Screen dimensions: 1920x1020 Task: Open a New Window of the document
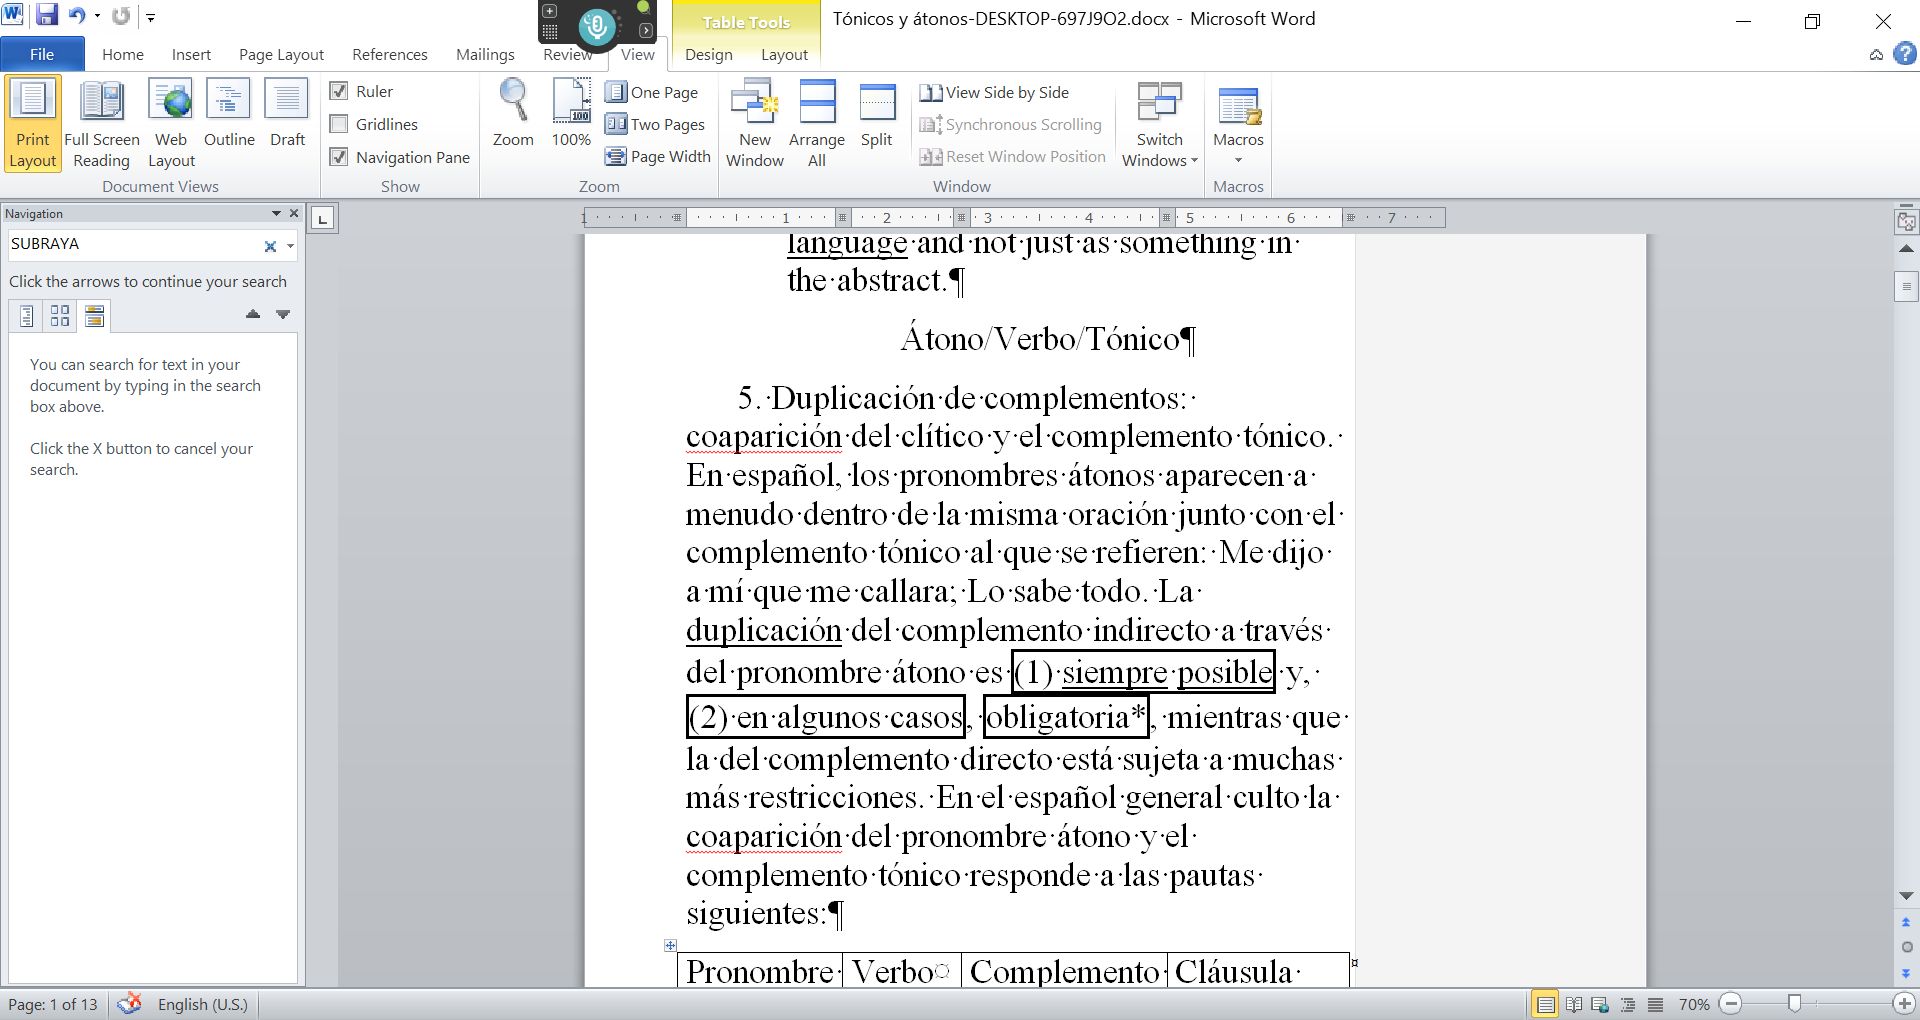tap(755, 124)
